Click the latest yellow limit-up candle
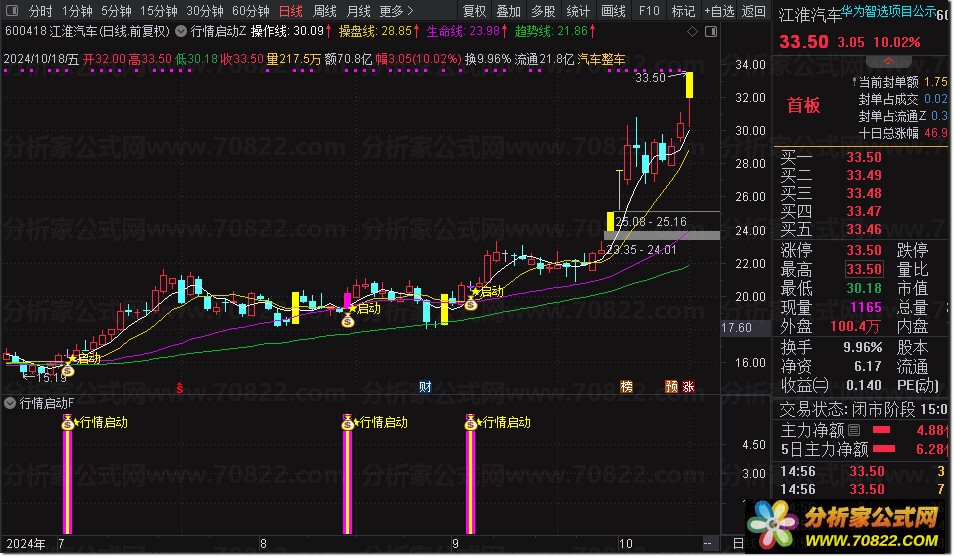 tap(689, 85)
